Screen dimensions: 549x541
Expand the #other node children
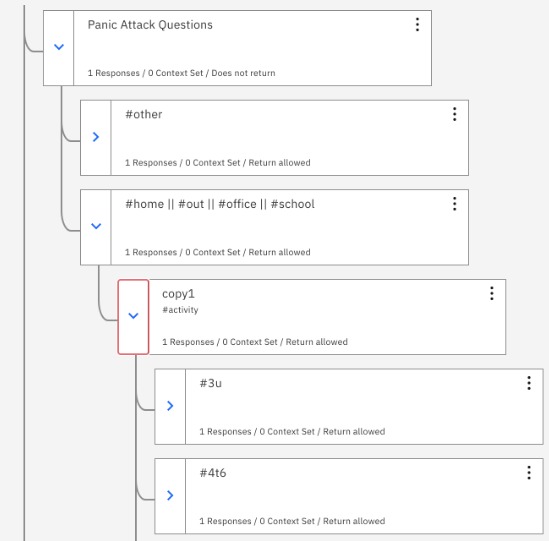point(96,137)
